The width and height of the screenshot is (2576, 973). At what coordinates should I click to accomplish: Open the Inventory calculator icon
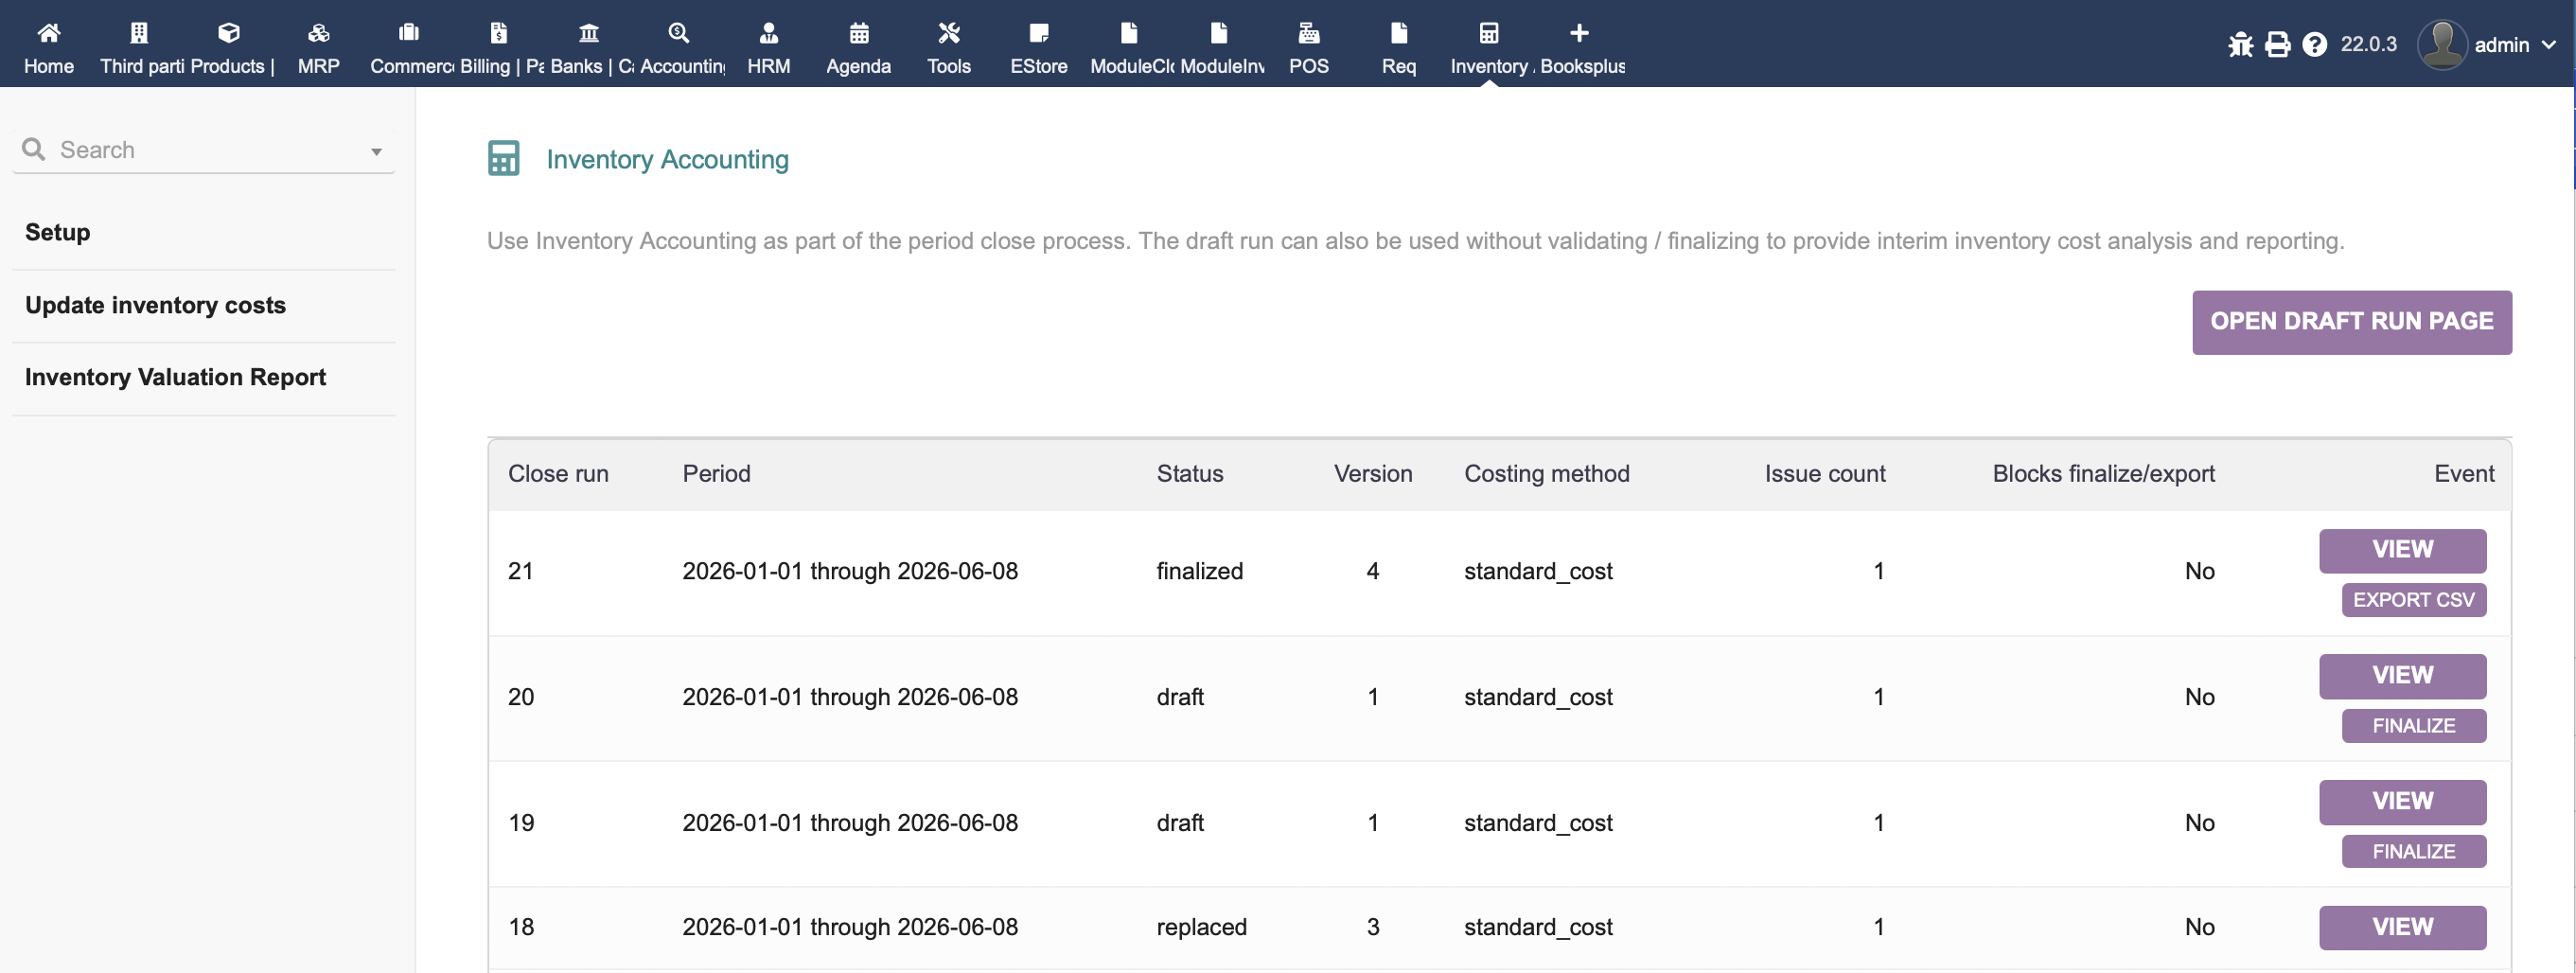pos(1489,33)
